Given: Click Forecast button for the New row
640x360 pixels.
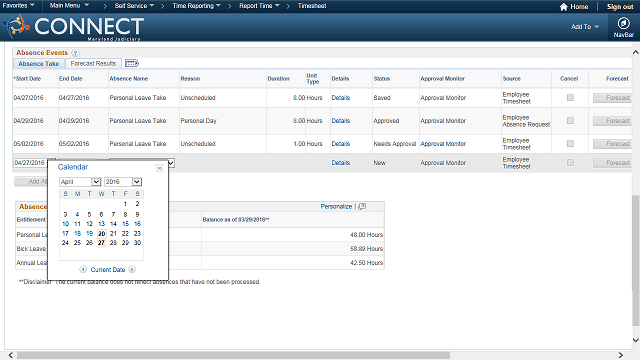Looking at the screenshot, I should coord(612,163).
